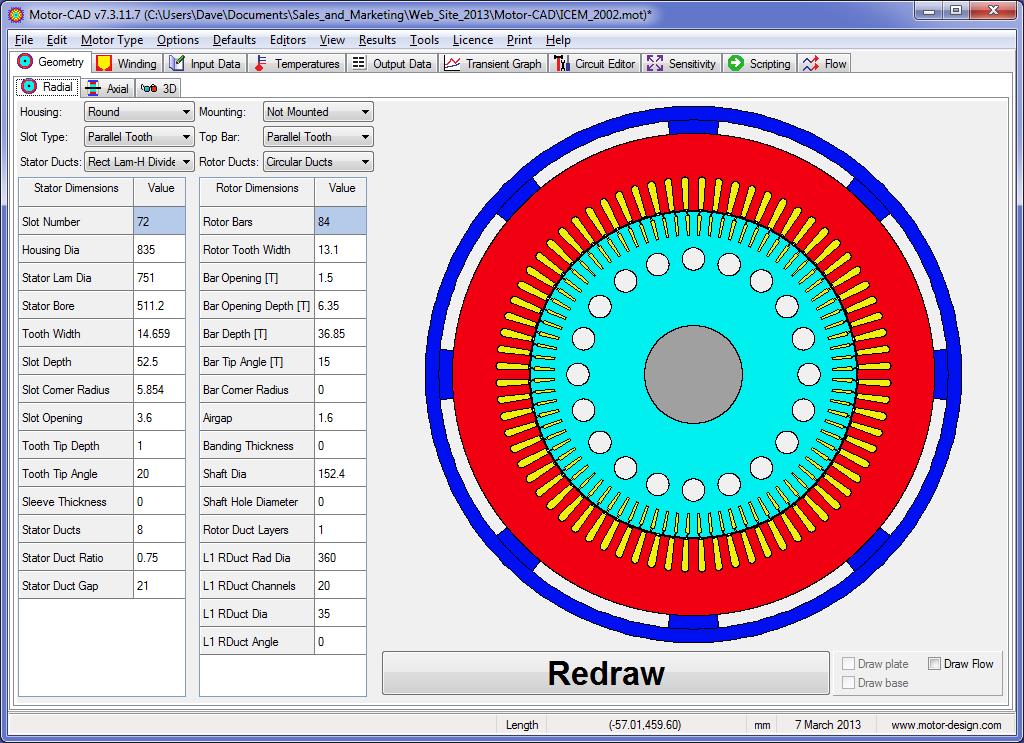Click the Circuit Editor icon

pos(561,63)
